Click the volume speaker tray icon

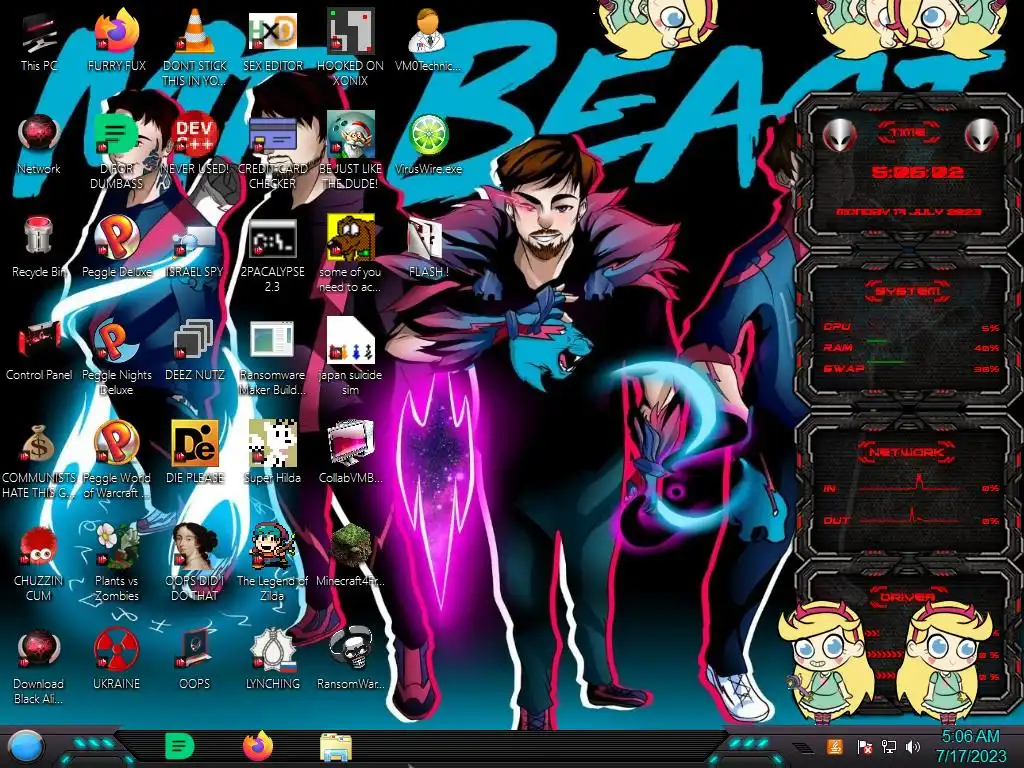(x=914, y=746)
